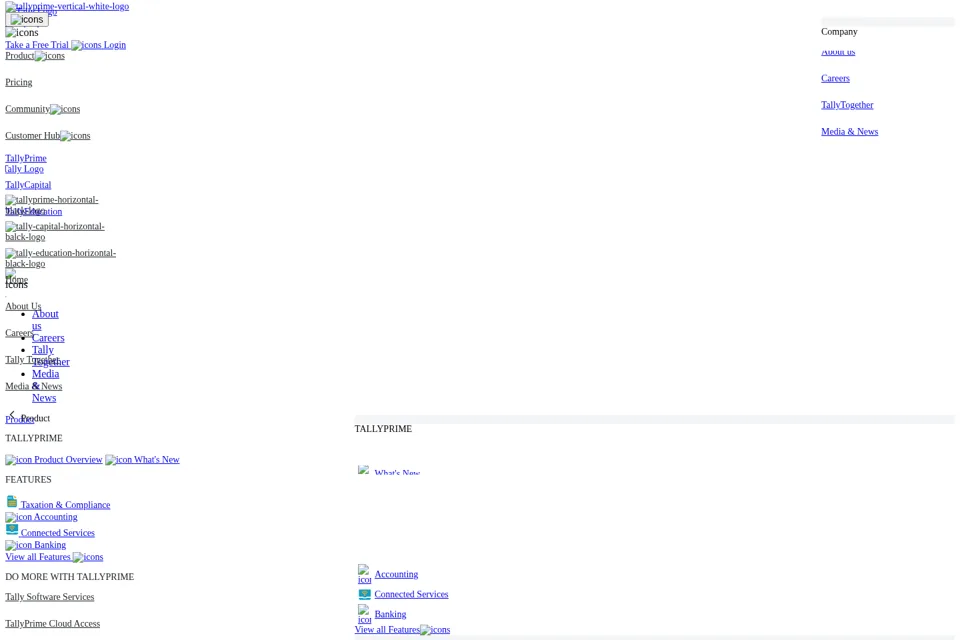Click the Connected Services icon in the FEATURES list
The height and width of the screenshot is (640, 960).
(x=12, y=530)
